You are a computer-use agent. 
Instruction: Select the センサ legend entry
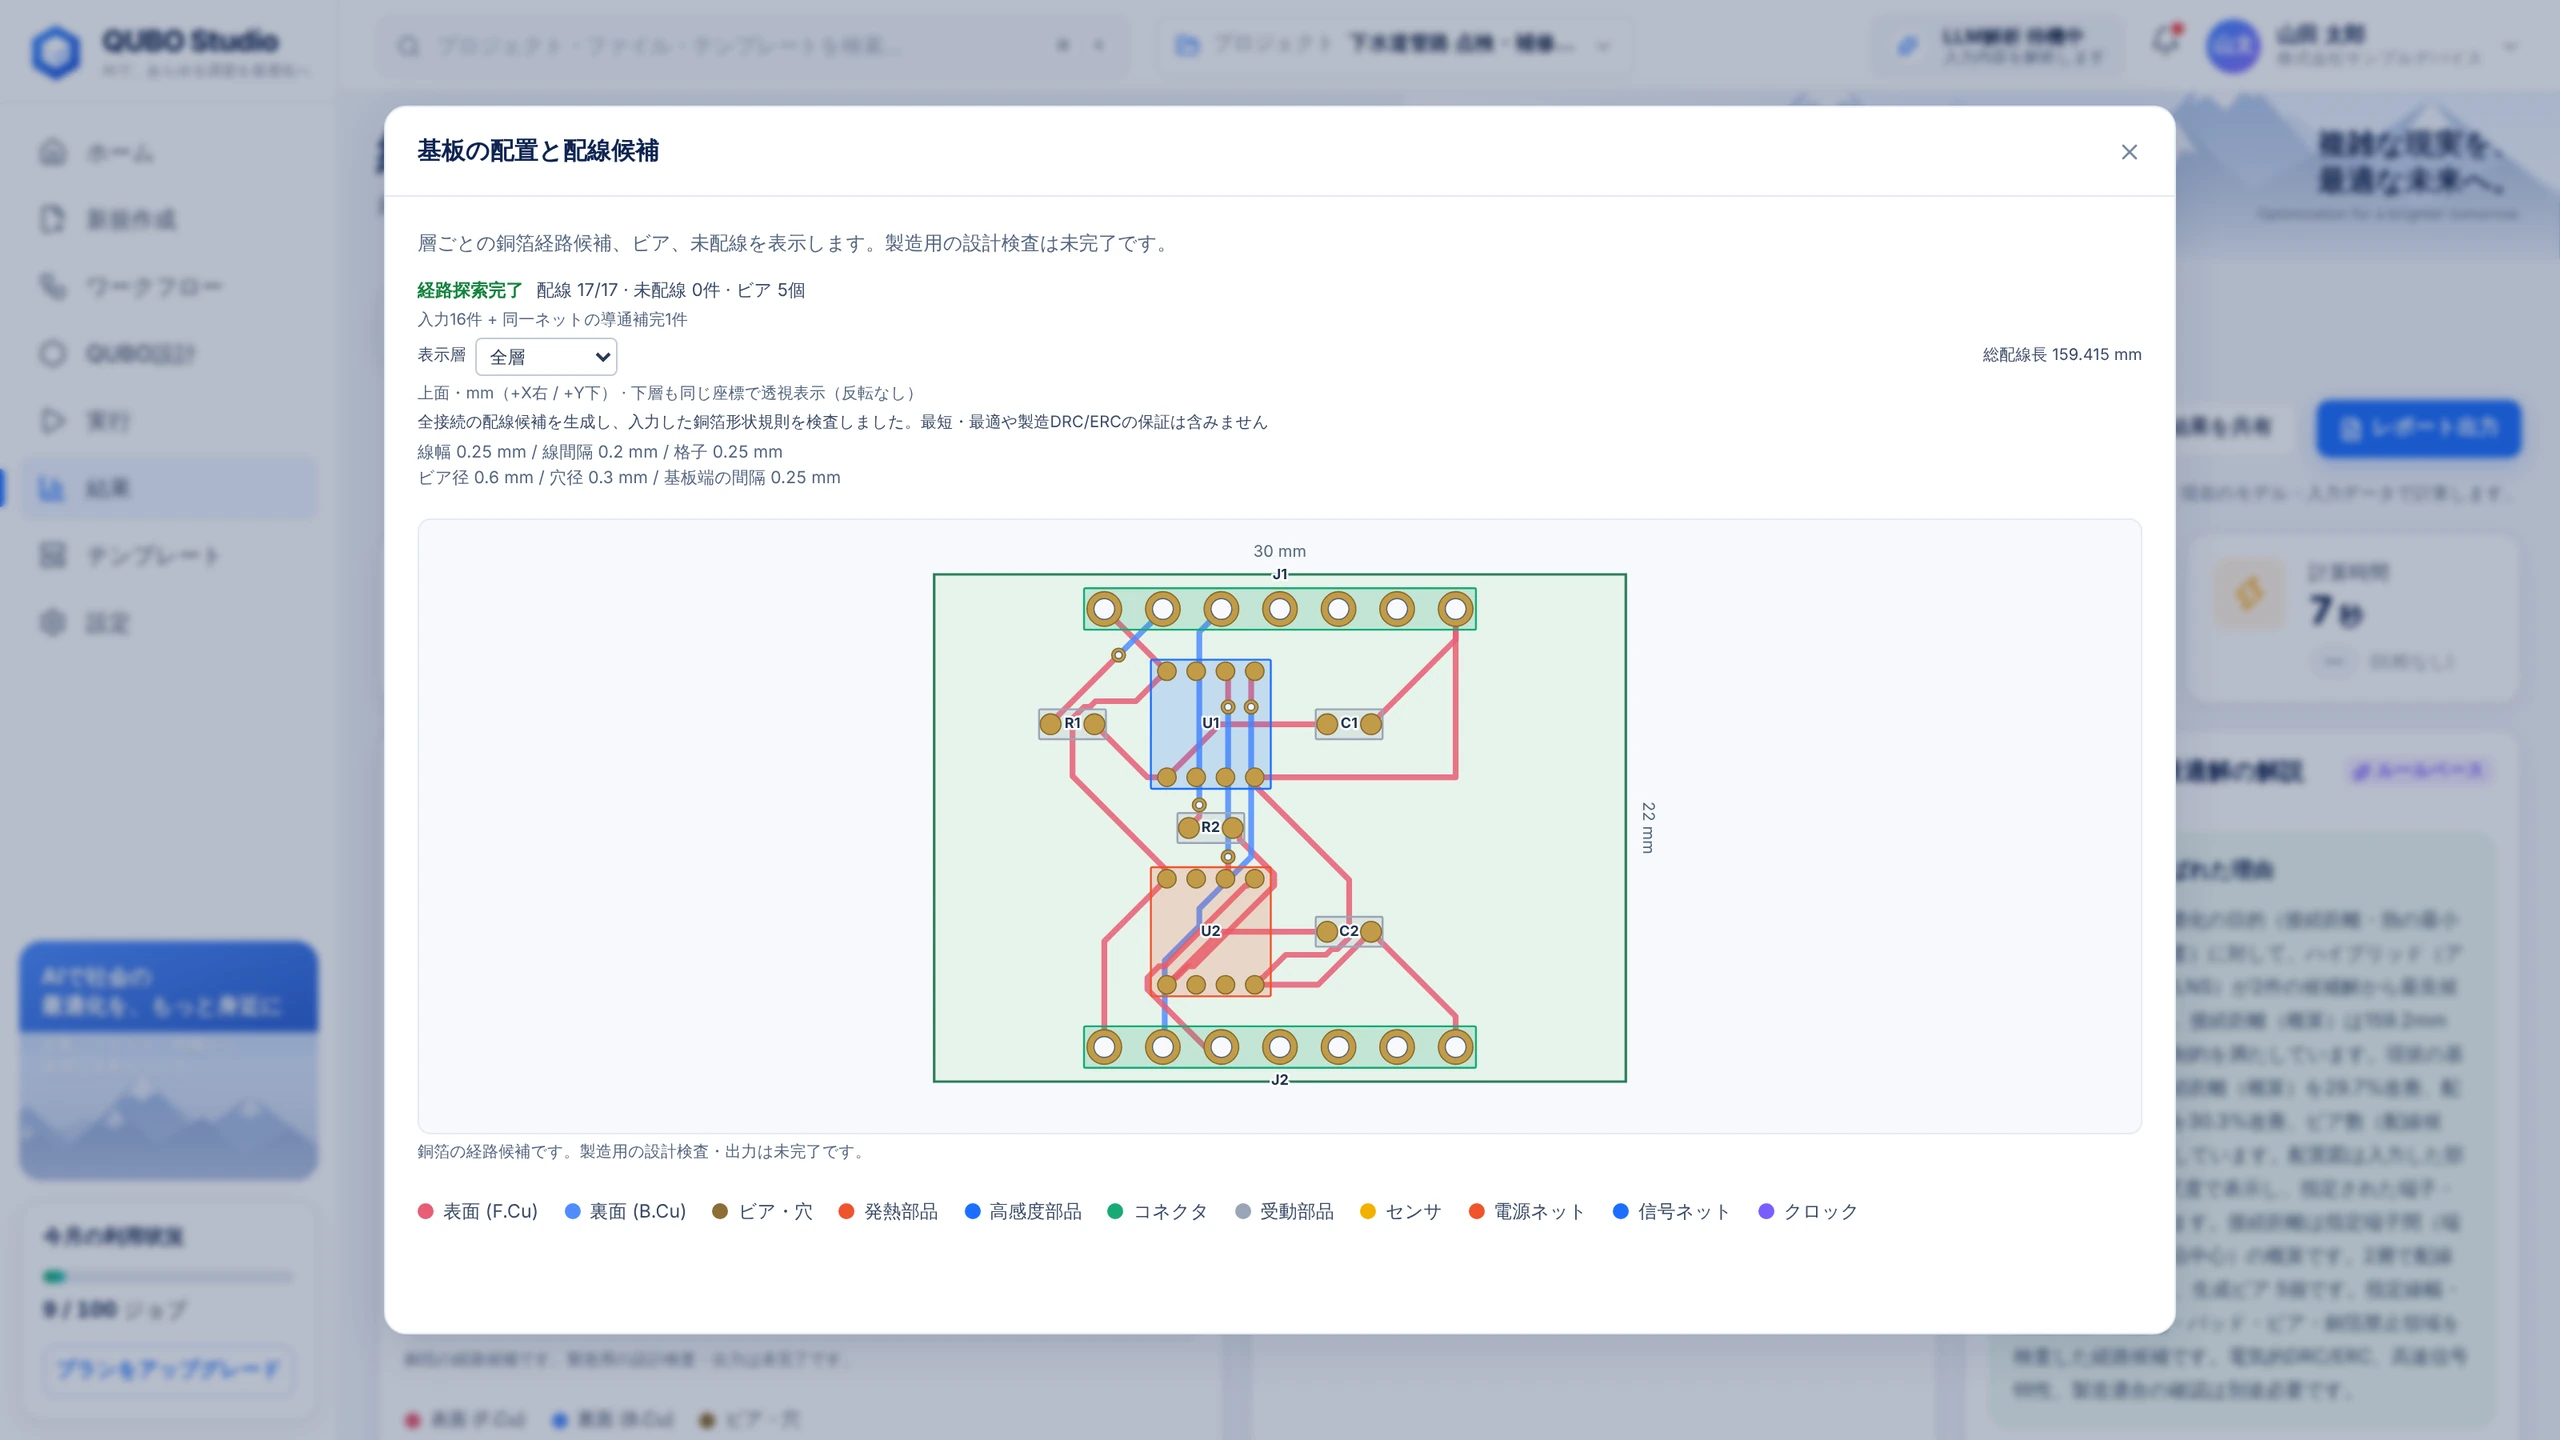pyautogui.click(x=1400, y=1211)
